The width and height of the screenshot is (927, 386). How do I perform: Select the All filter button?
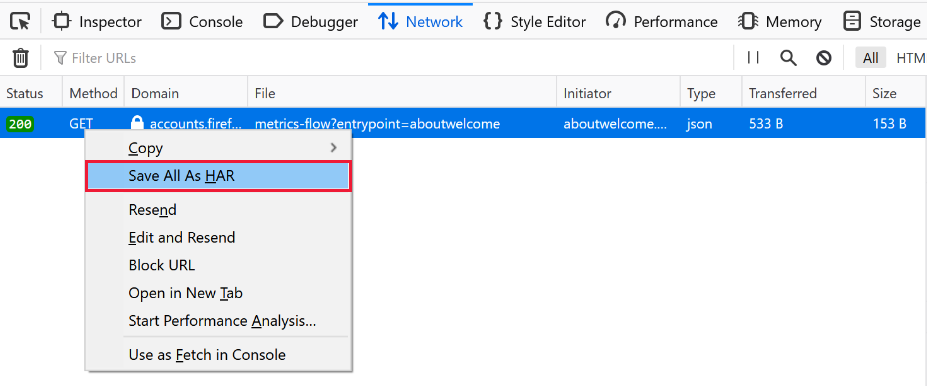(x=870, y=58)
